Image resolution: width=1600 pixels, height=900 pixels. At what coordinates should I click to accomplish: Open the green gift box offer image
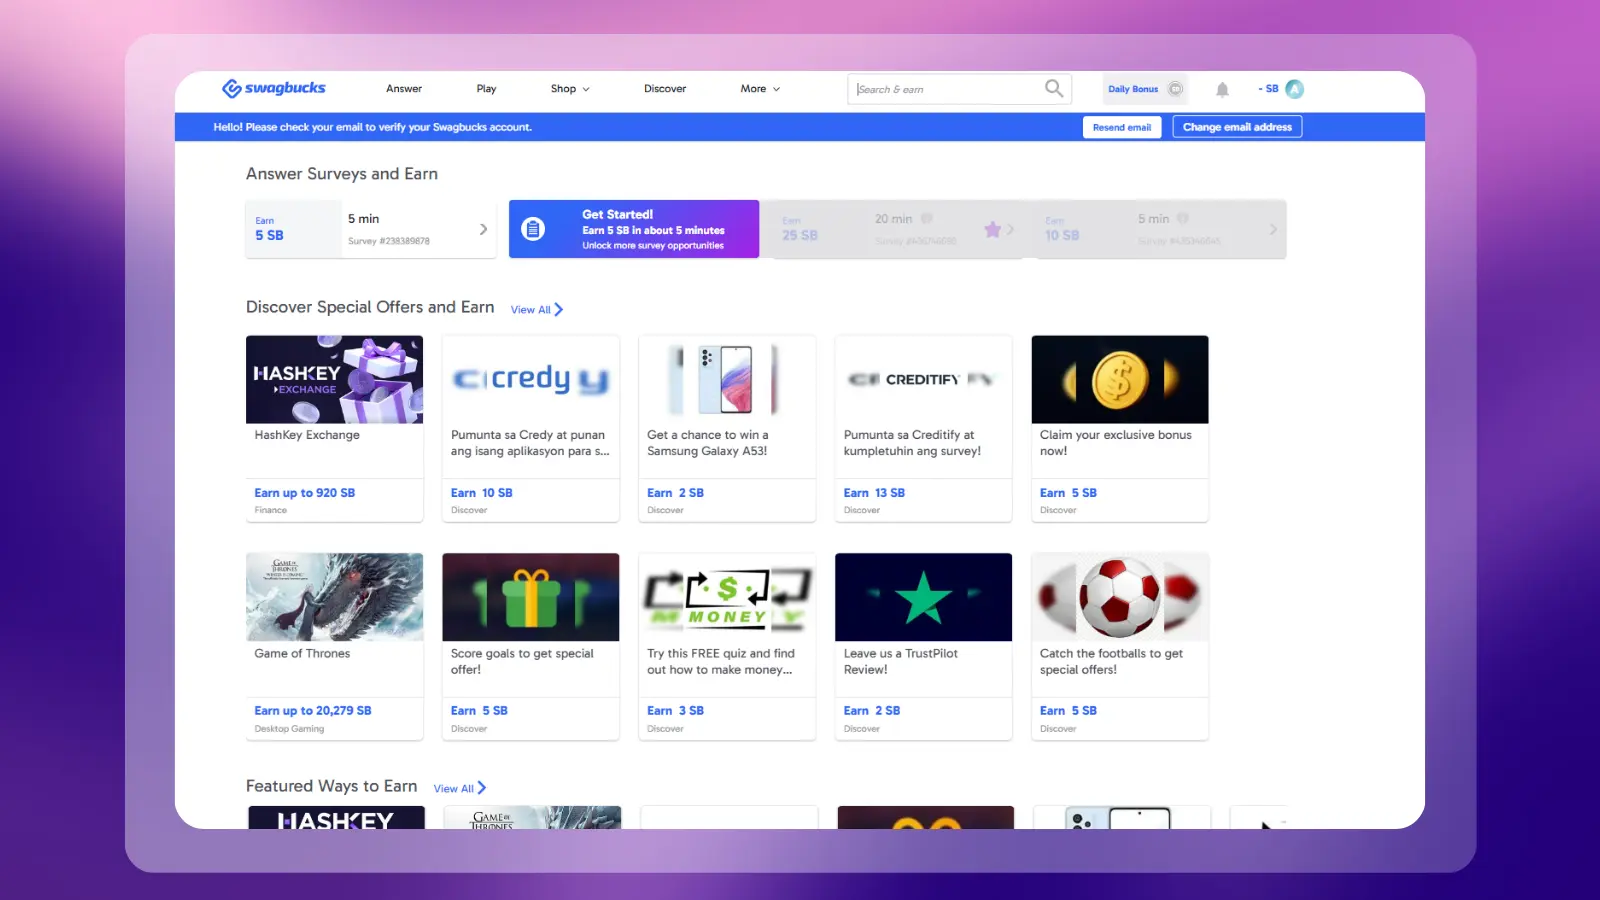pos(531,597)
